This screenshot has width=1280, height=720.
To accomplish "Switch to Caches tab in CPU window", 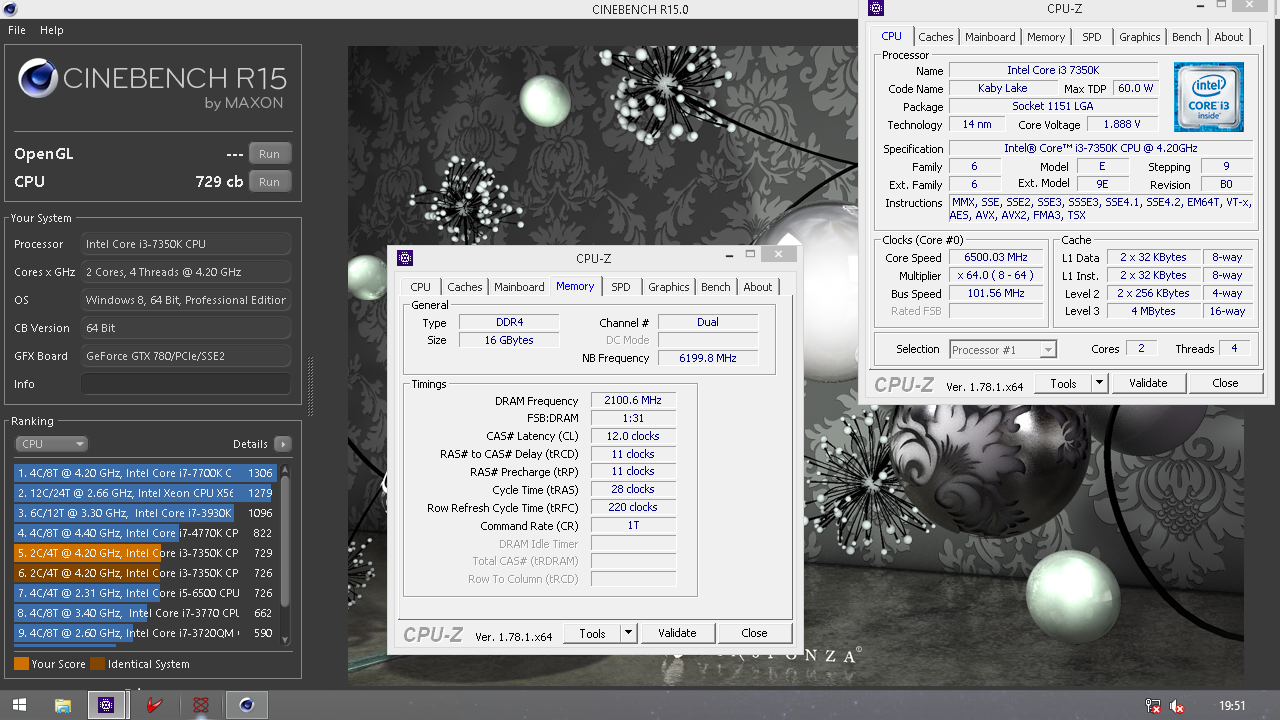I will (935, 37).
